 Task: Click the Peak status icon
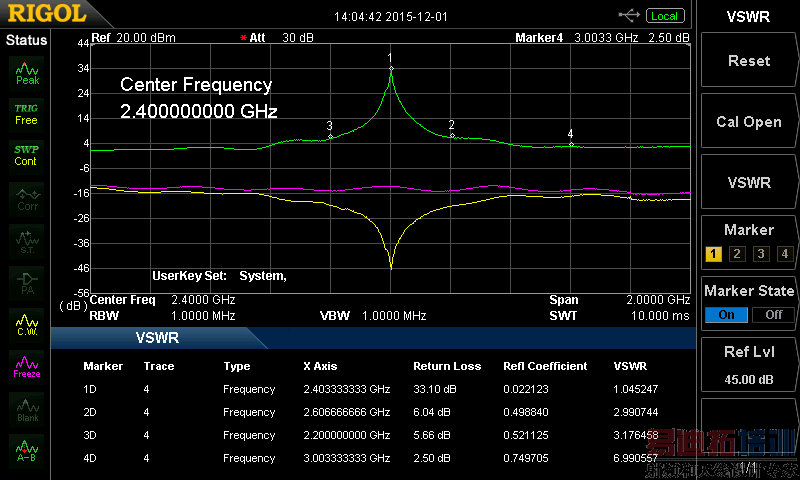coord(27,73)
